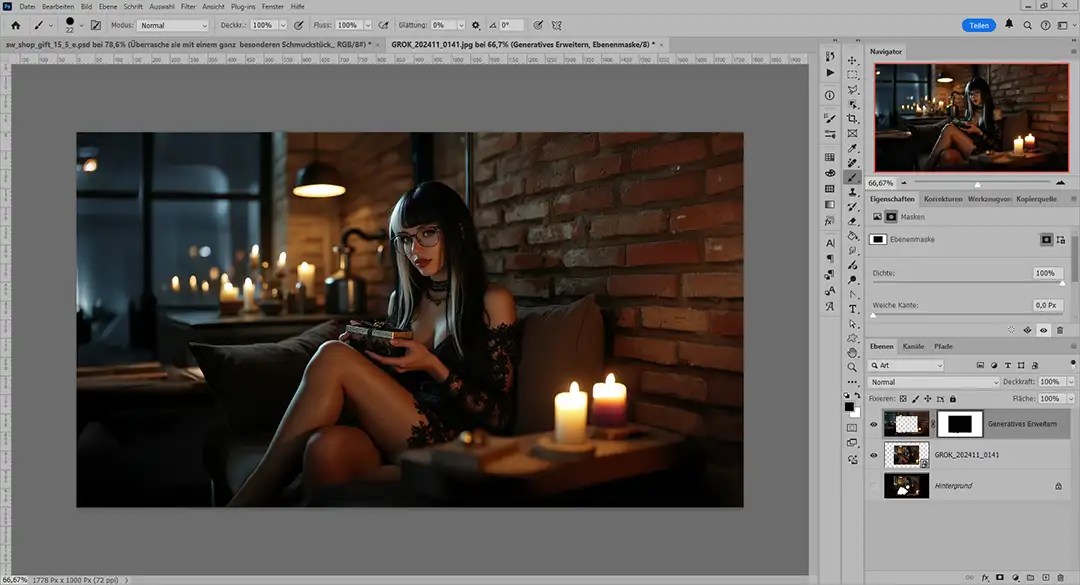Open the Filter menu
The width and height of the screenshot is (1080, 585).
click(x=188, y=6)
